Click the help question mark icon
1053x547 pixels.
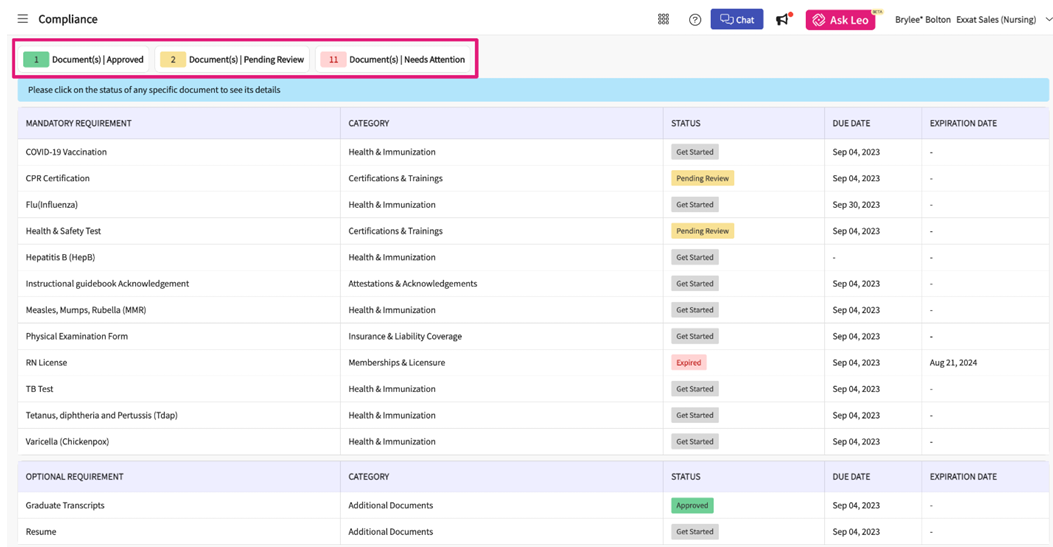click(695, 19)
